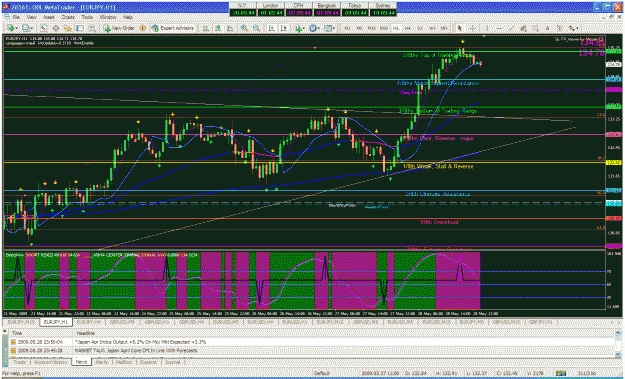Select the Text Label tool
This screenshot has height=379, width=625.
(559, 28)
